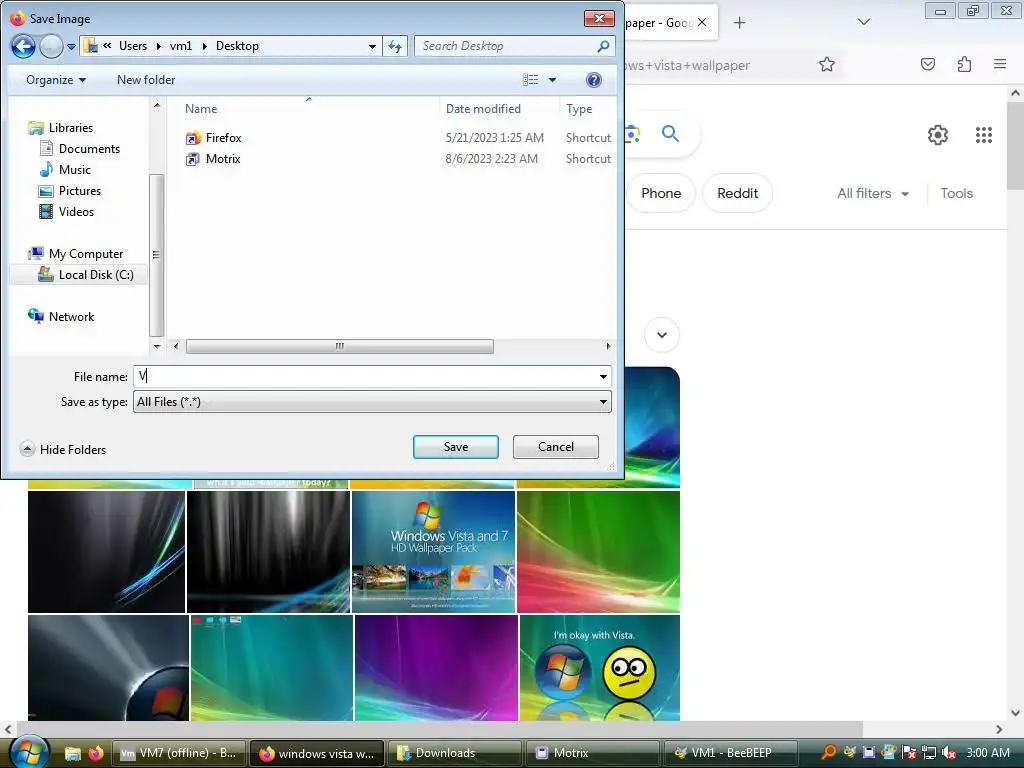
Task: Open the view options dropdown arrow
Action: click(552, 80)
